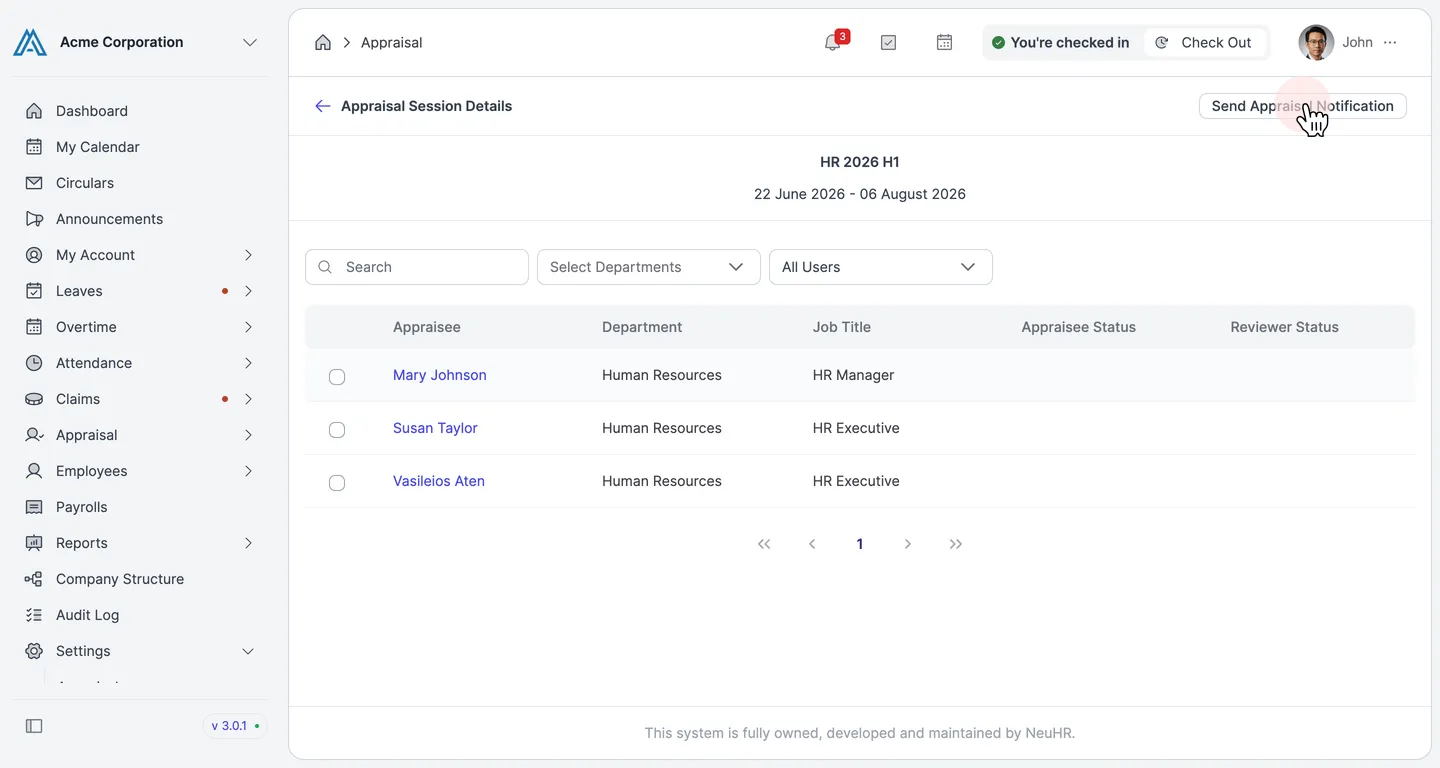The image size is (1440, 768).
Task: Click the Appraisal breadcrumb link
Action: pos(392,42)
